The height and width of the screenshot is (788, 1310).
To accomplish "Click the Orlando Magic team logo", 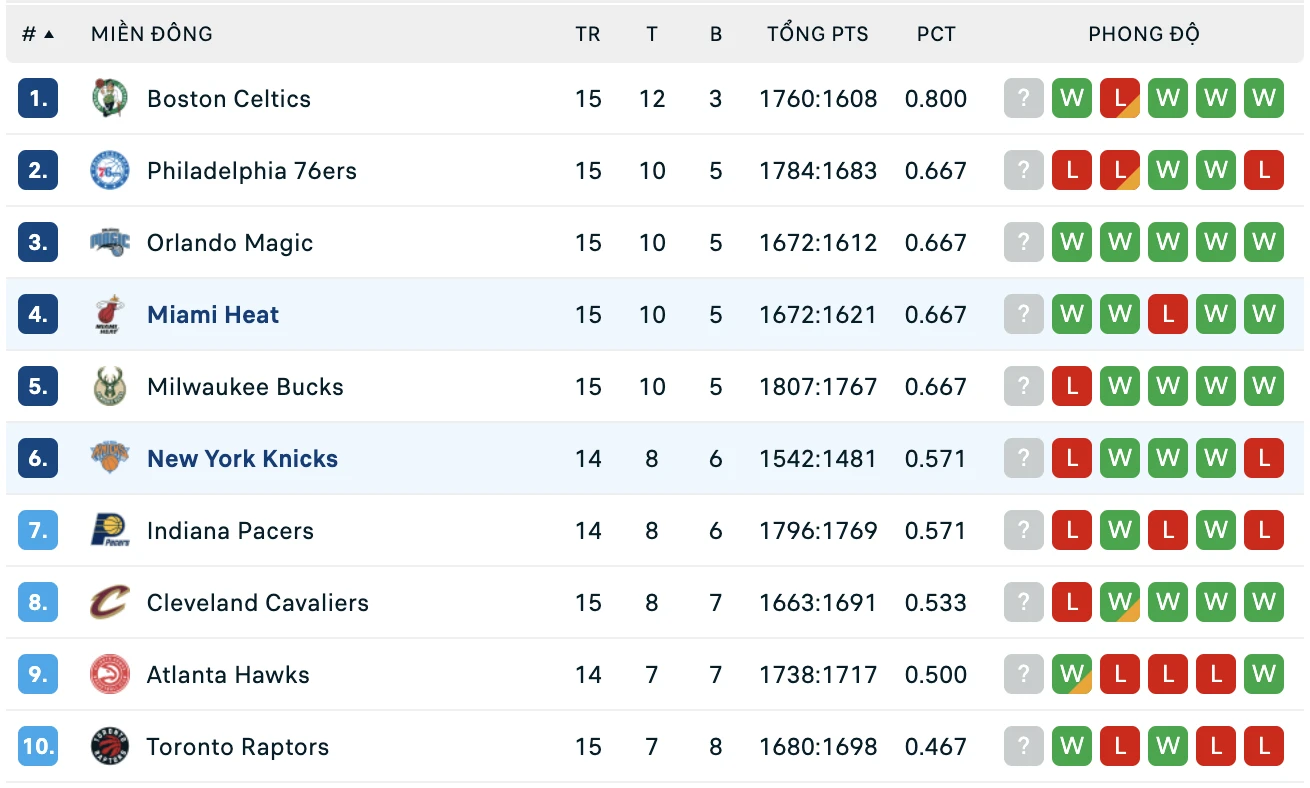I will coord(109,242).
